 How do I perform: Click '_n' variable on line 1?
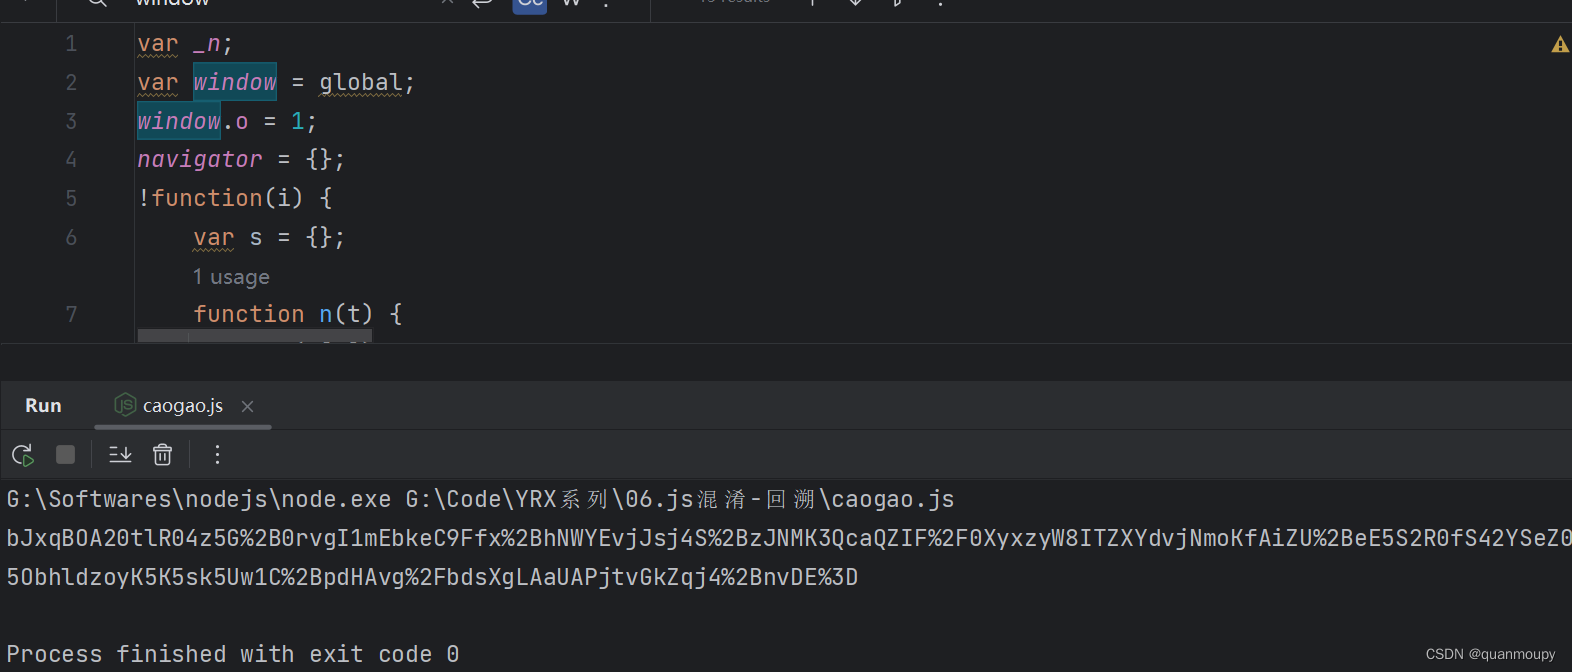(x=206, y=44)
